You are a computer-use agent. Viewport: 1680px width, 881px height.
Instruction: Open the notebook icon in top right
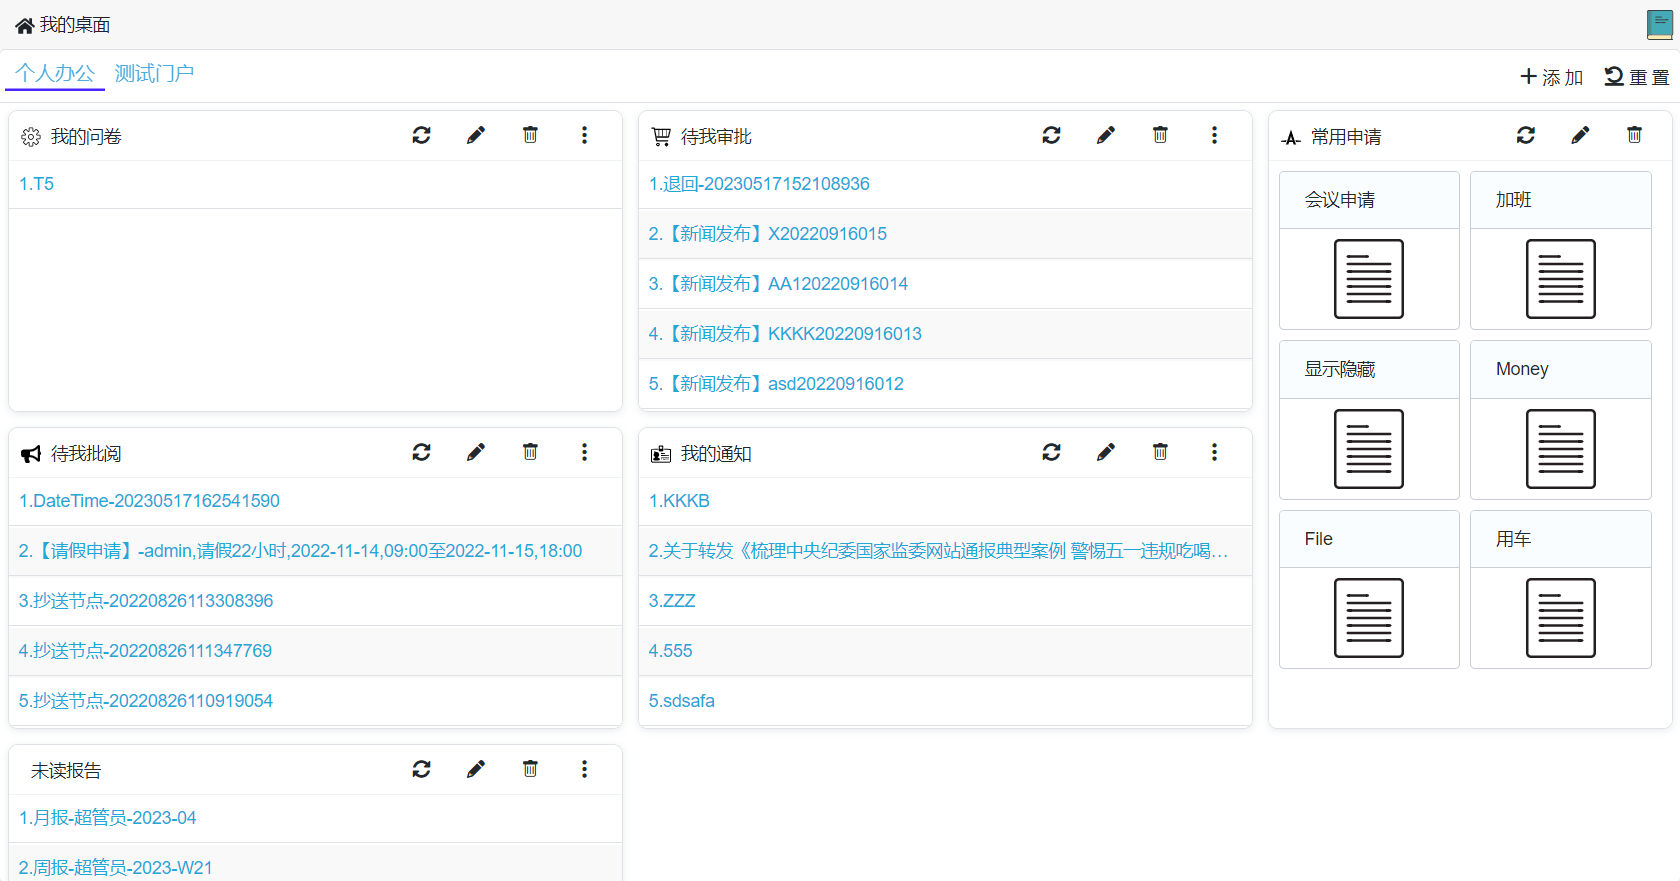coord(1659,25)
